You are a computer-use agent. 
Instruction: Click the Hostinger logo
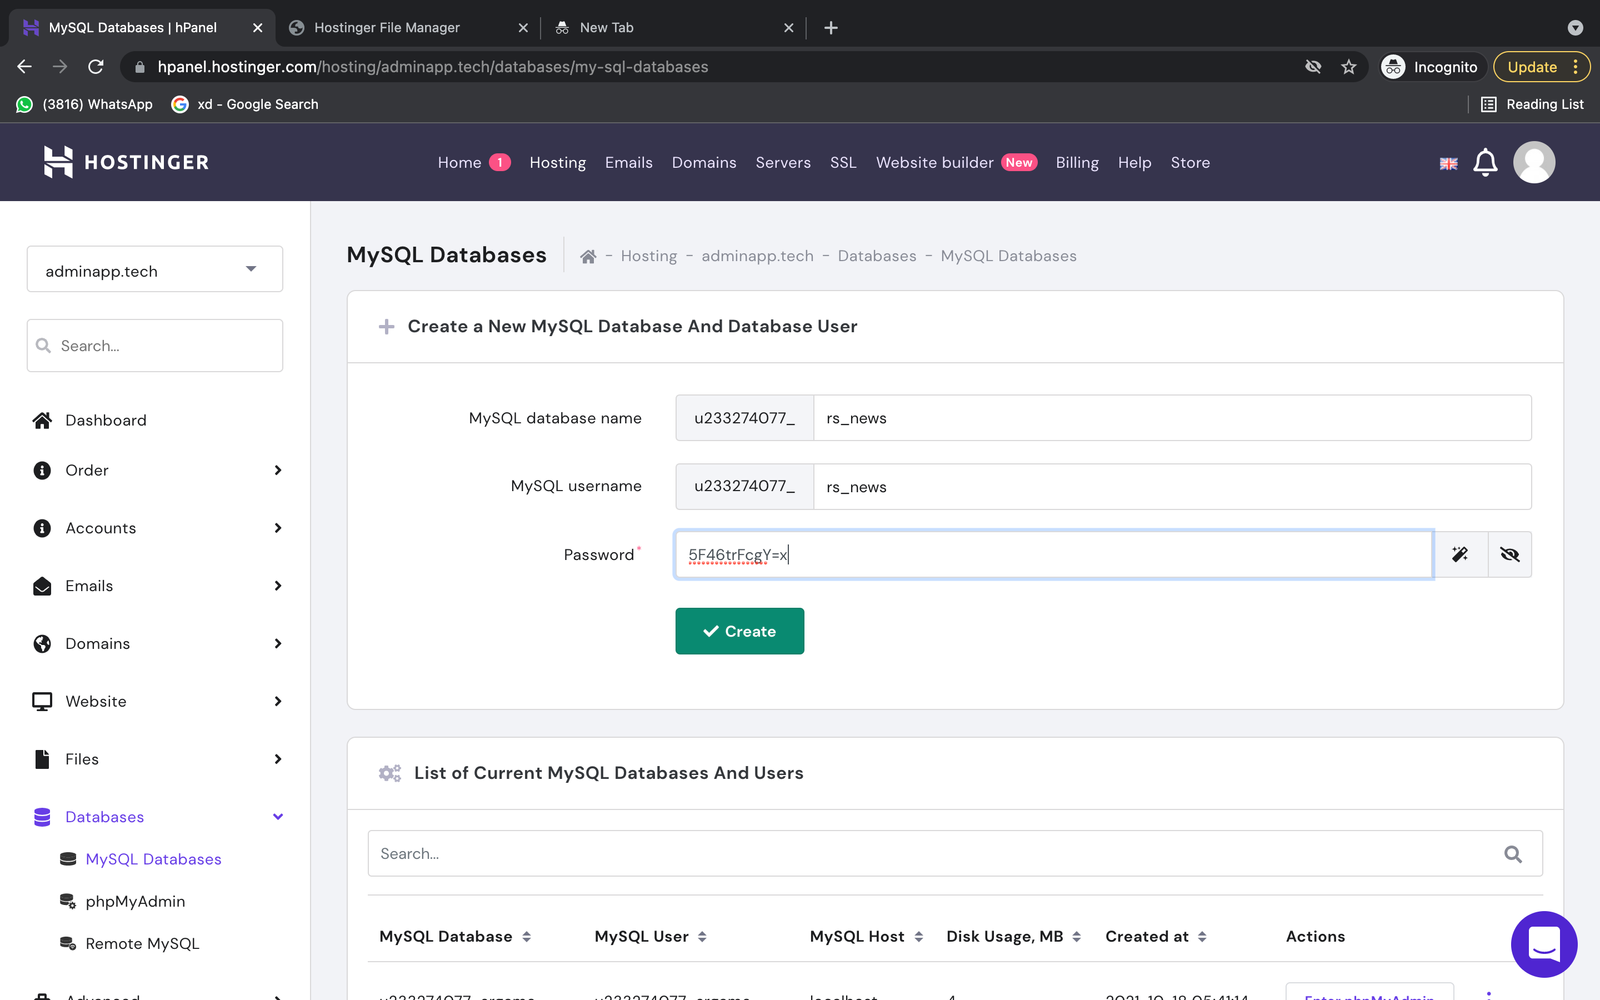126,162
